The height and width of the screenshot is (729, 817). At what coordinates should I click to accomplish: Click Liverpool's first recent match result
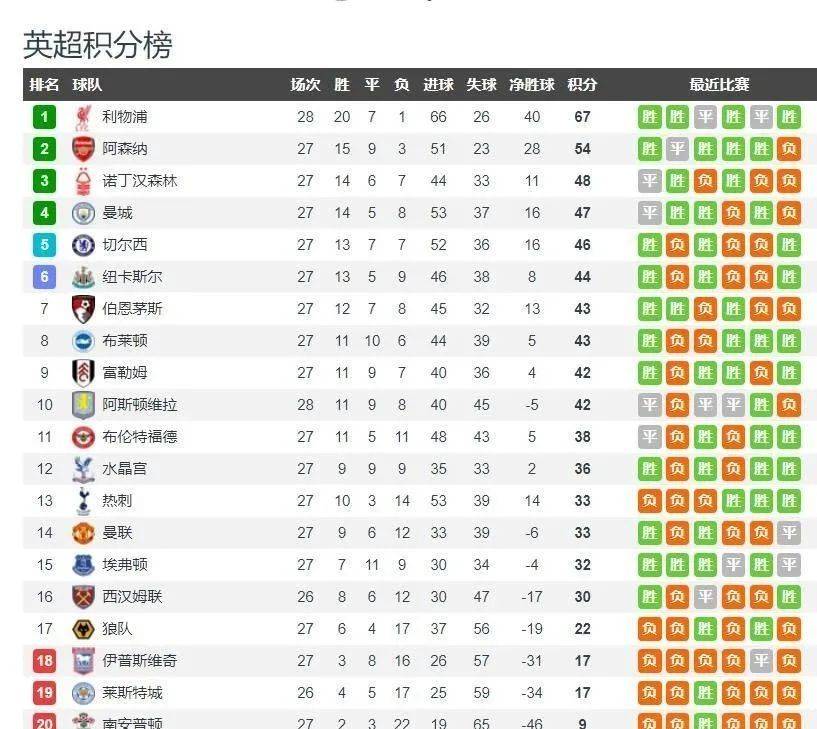[x=650, y=117]
